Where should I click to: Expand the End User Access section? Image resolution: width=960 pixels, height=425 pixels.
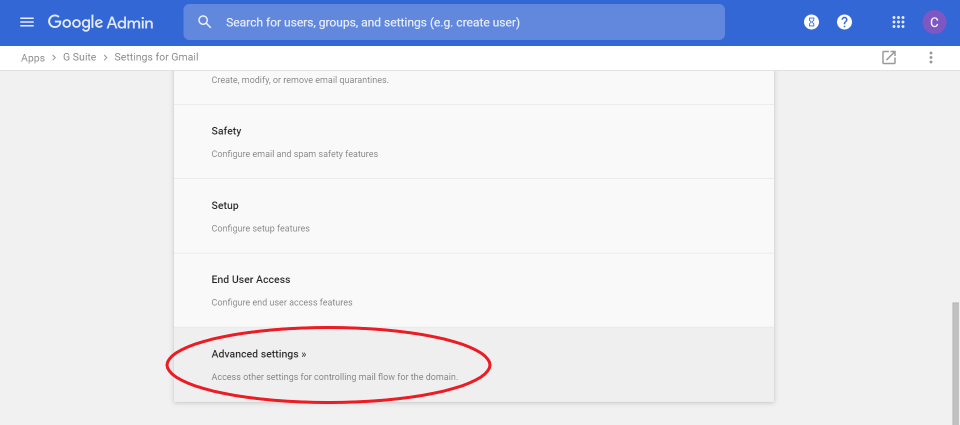pyautogui.click(x=474, y=290)
